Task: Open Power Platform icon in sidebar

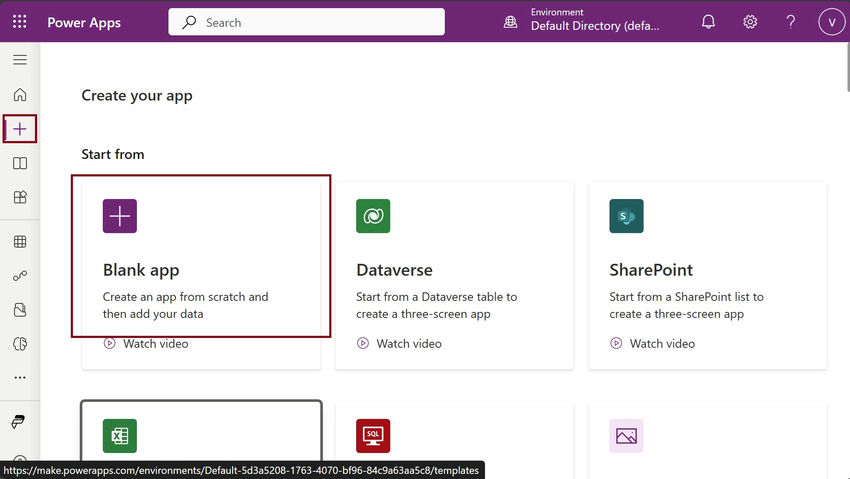Action: click(x=18, y=422)
